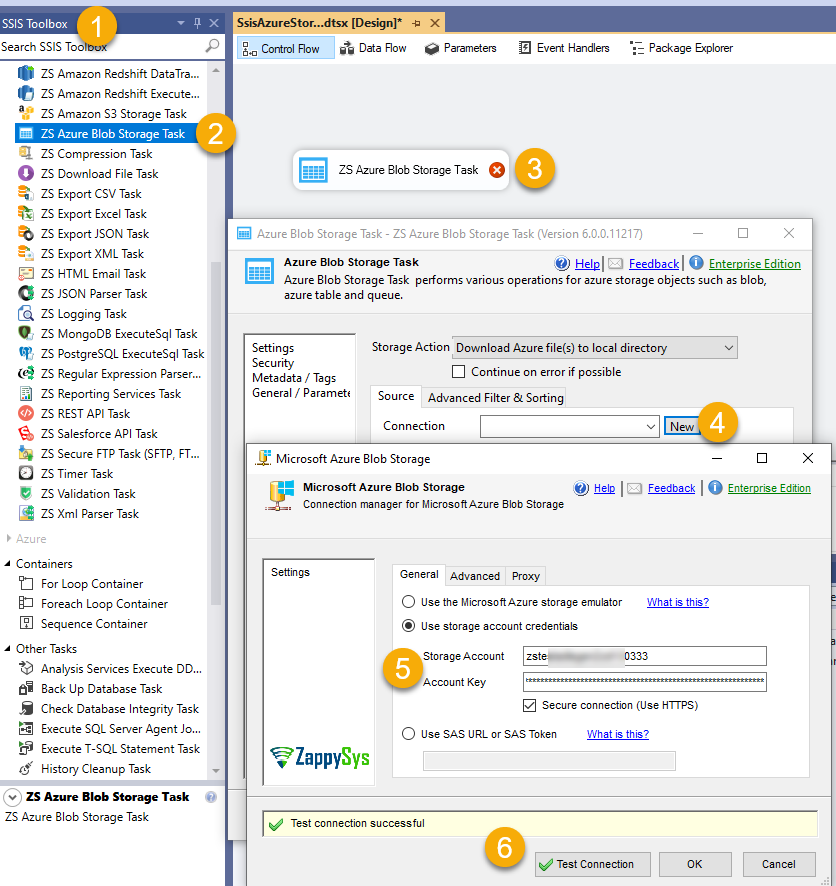Pick the ZS Export Excel Task icon
This screenshot has height=886, width=836.
point(26,214)
